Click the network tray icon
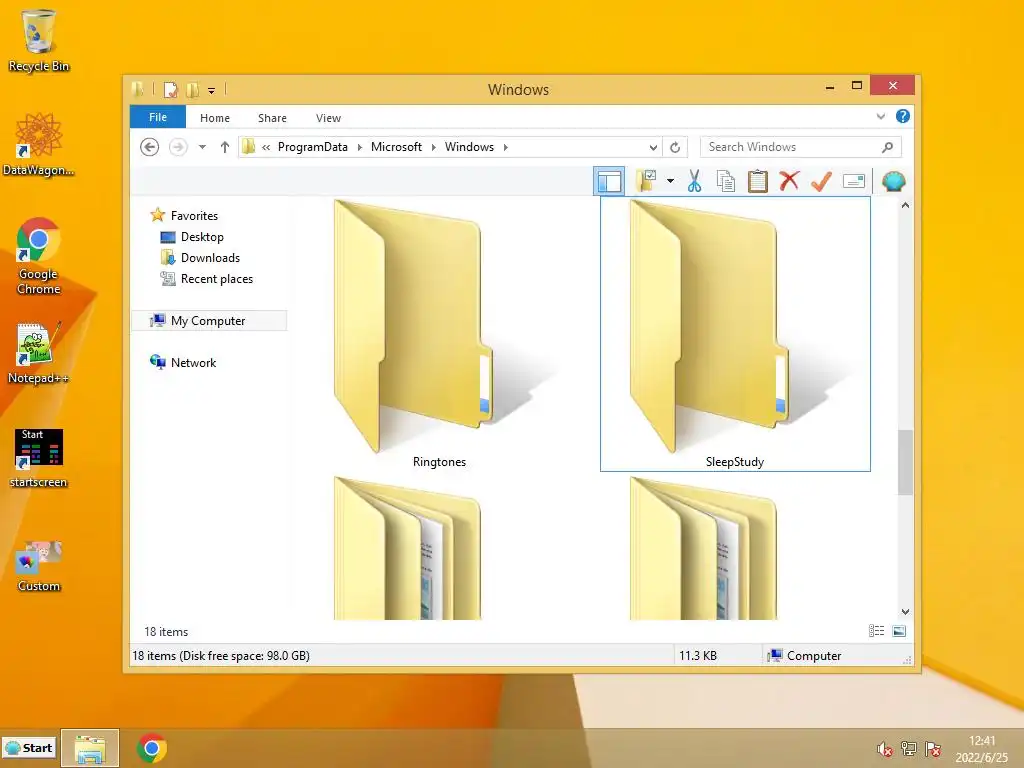 click(908, 749)
